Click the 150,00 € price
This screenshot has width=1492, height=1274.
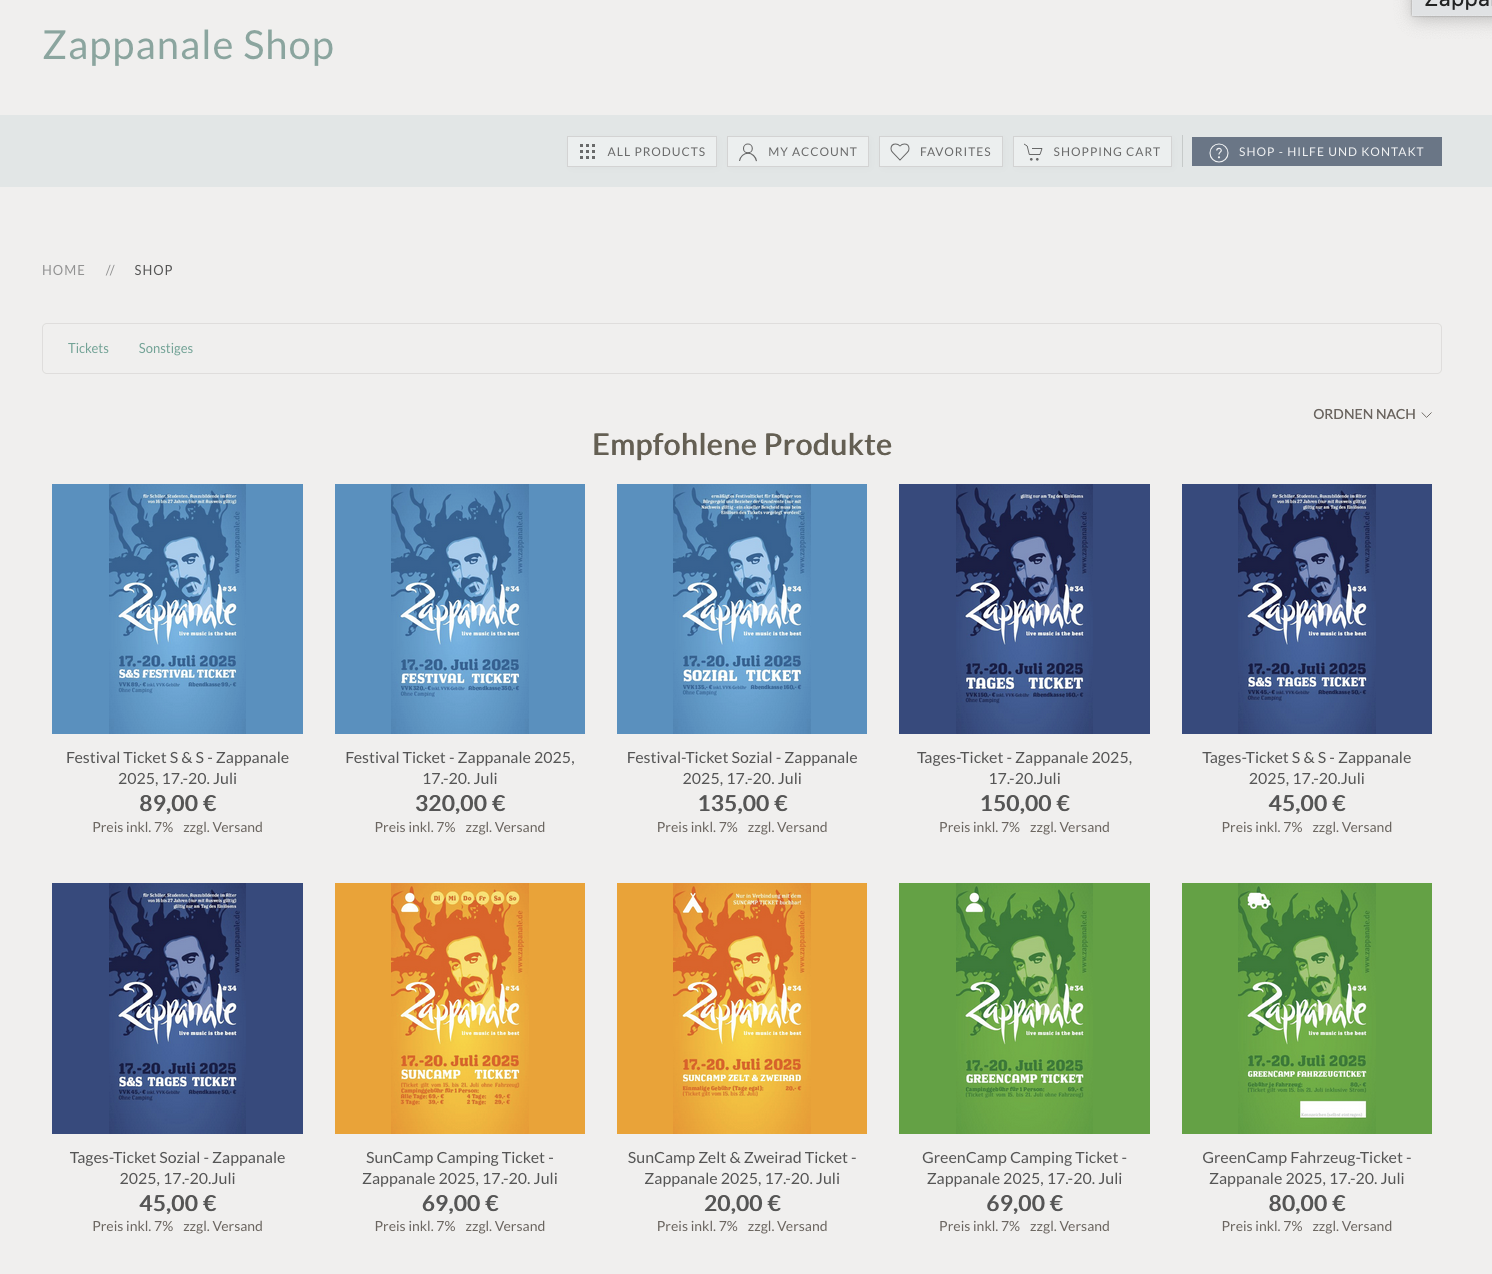(x=1024, y=803)
